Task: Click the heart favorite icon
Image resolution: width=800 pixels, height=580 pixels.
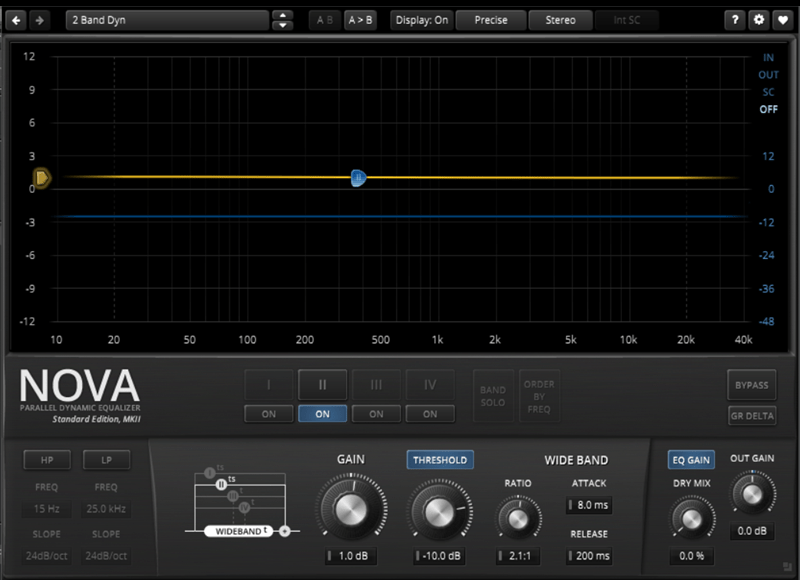Action: click(x=783, y=20)
